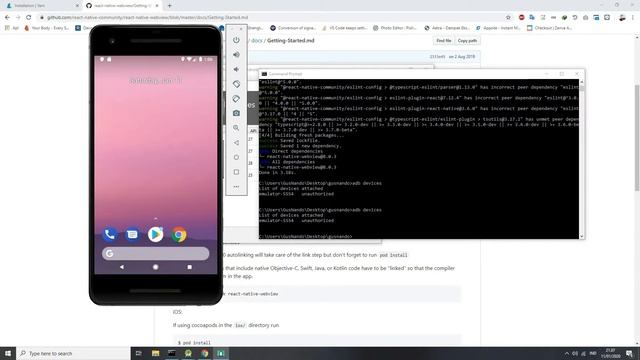
Task: Click the browser Back arrow
Action: [7, 18]
